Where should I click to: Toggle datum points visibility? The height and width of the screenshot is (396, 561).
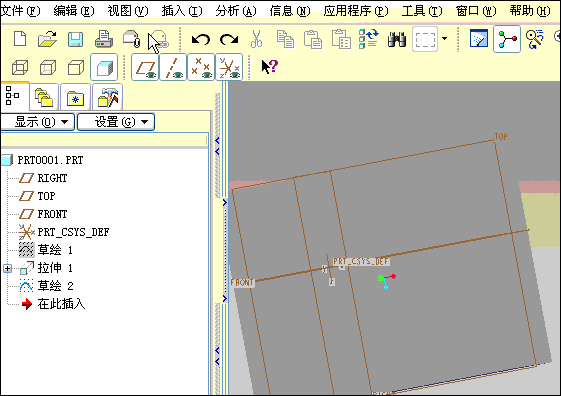[201, 67]
